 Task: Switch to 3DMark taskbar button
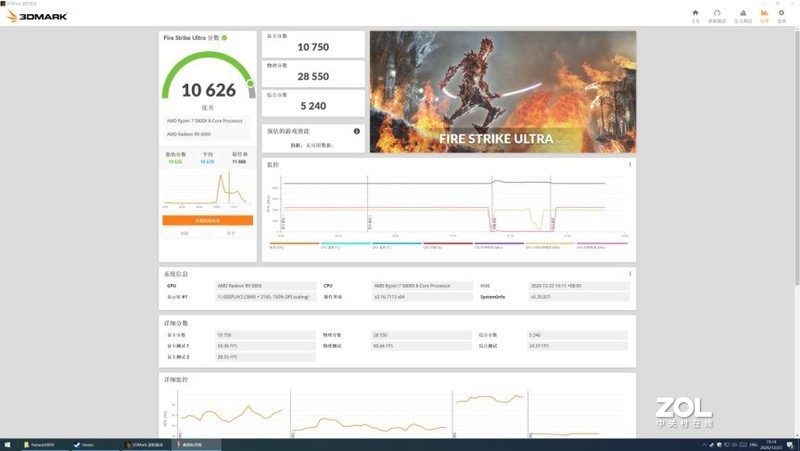[x=144, y=445]
